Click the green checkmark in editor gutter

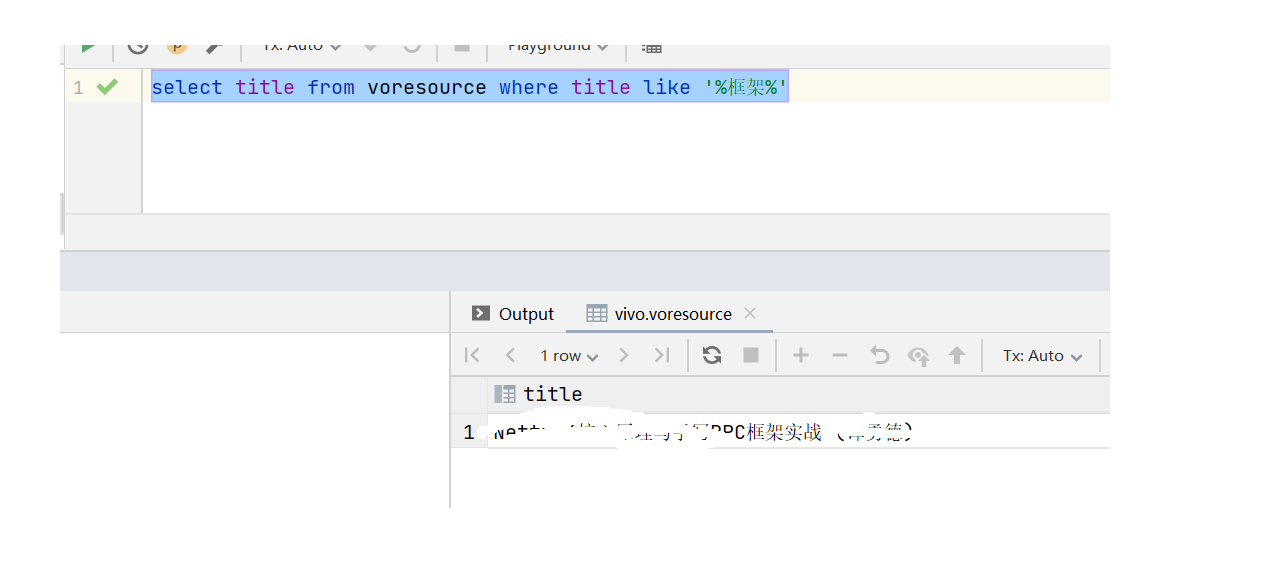[107, 87]
